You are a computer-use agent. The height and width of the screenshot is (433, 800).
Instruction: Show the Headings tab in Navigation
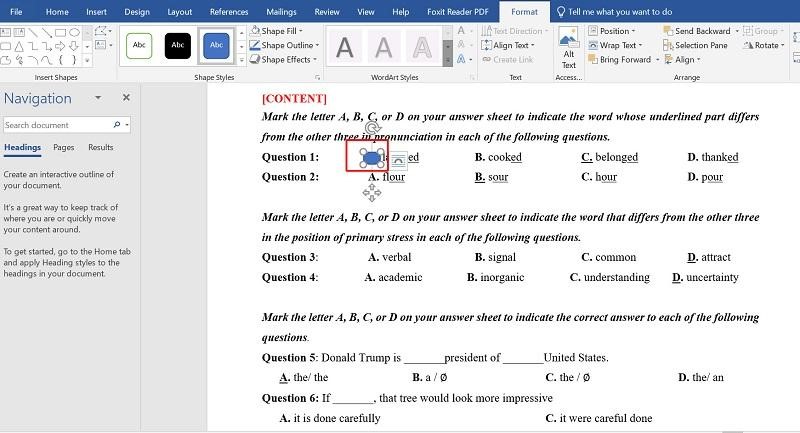22,147
